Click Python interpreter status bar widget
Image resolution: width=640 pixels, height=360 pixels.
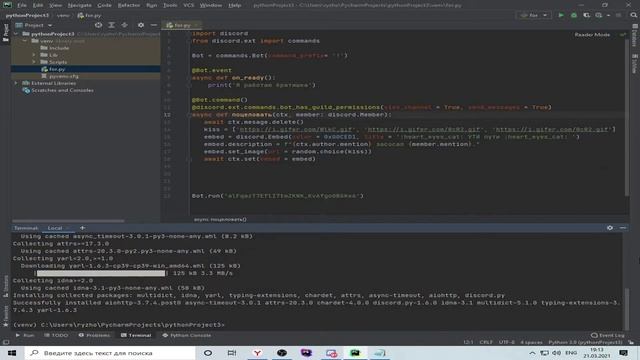[x=585, y=342]
